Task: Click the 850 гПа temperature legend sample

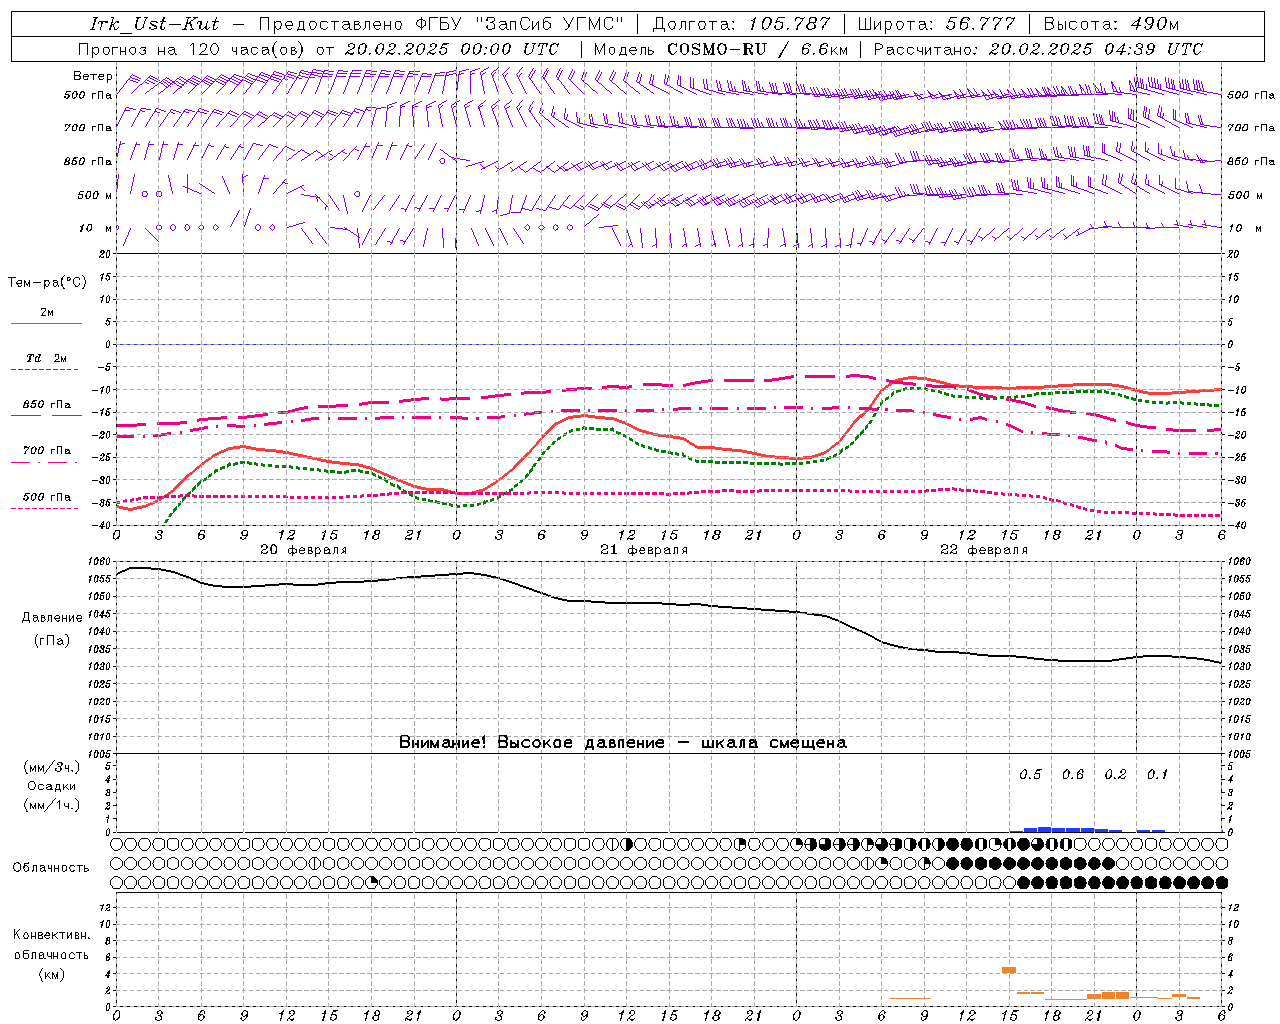Action: 44,416
